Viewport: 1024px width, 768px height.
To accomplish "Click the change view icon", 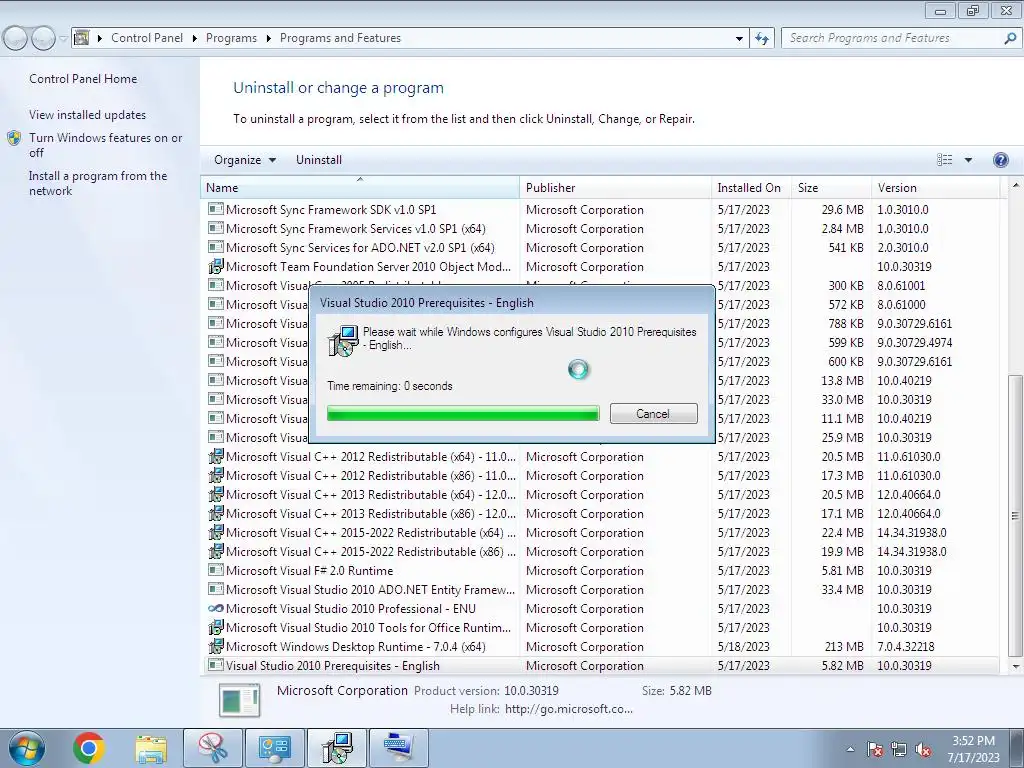I will tap(944, 160).
